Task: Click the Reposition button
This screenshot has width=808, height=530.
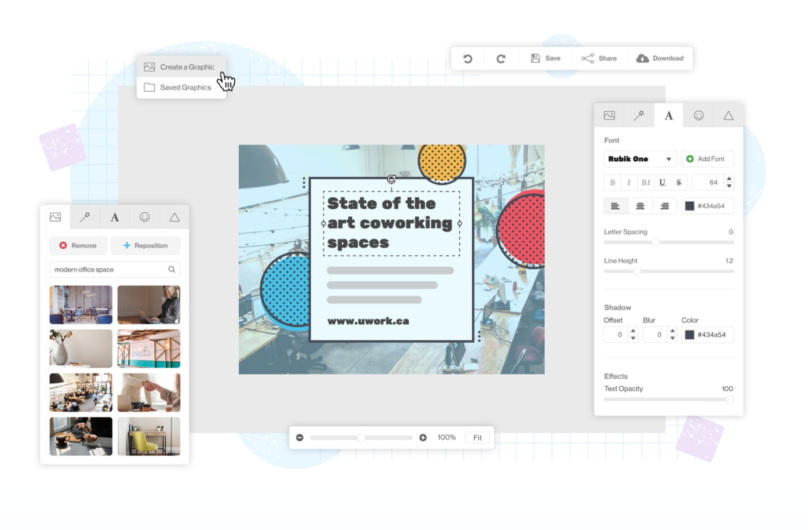Action: pos(146,245)
